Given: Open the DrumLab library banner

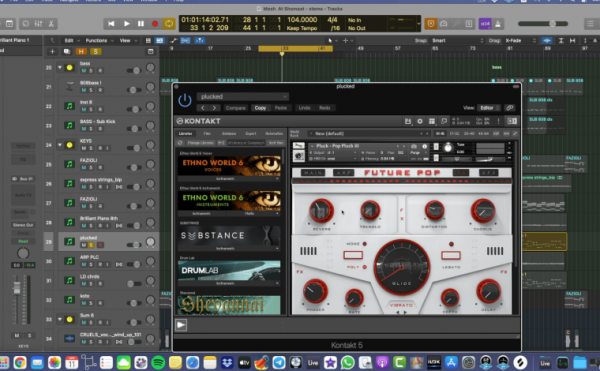Looking at the screenshot, I should (x=229, y=270).
